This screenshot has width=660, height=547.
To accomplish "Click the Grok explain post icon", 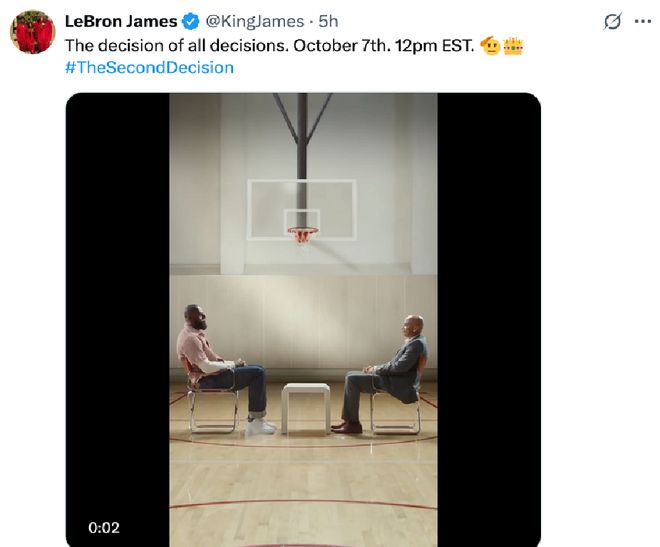I will 613,21.
